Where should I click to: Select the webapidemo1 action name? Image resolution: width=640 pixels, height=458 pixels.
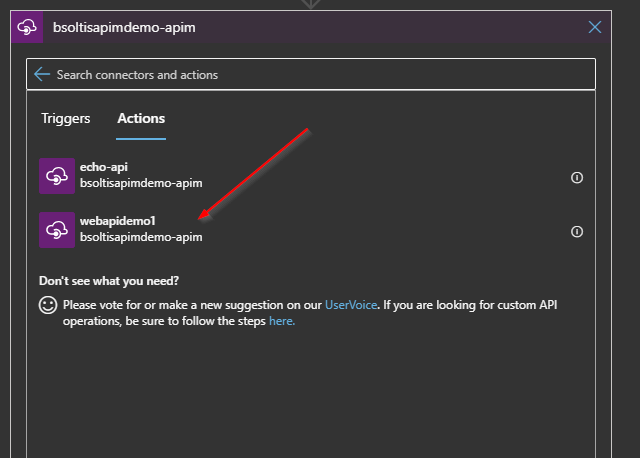point(117,222)
